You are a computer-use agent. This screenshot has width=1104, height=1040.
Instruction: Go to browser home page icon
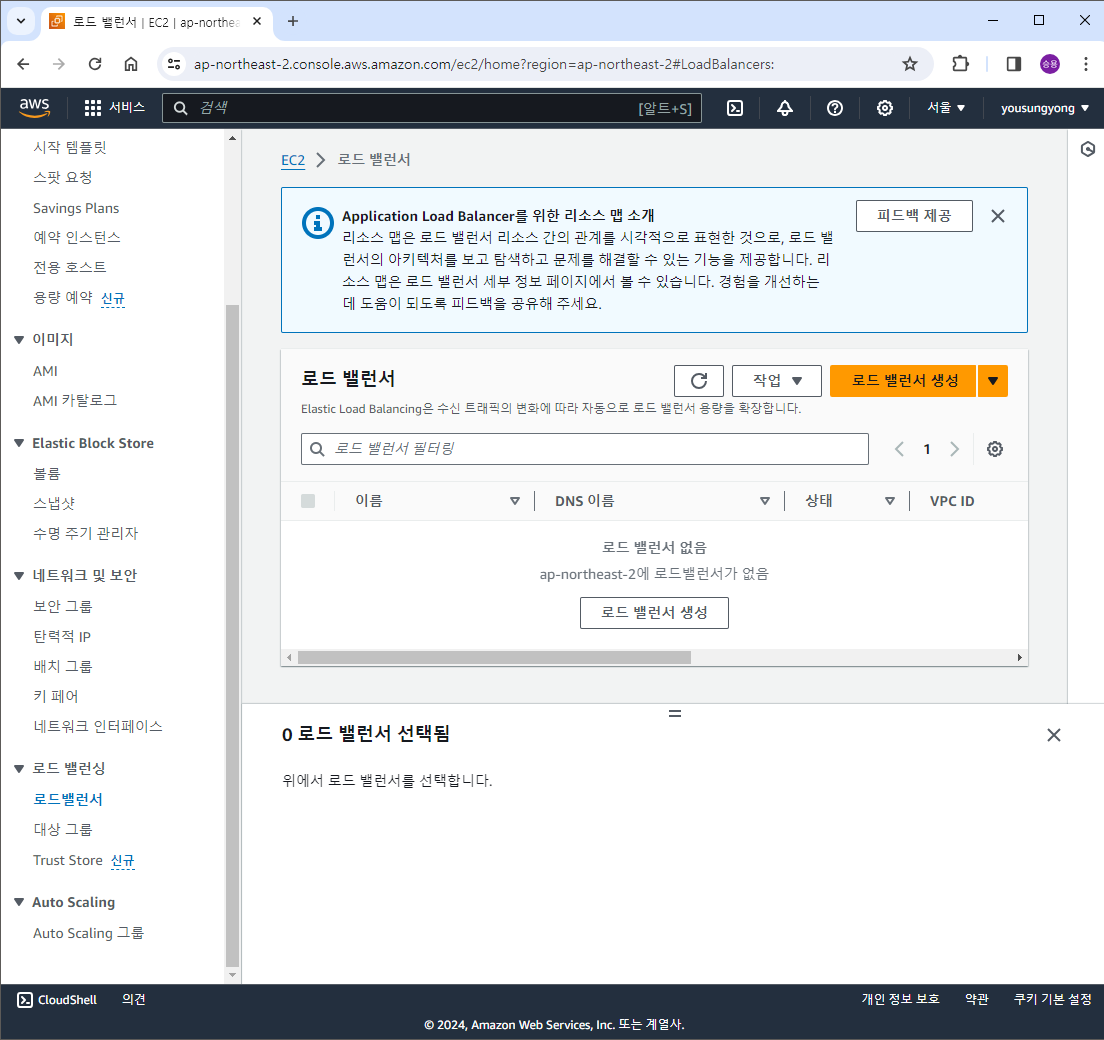[131, 64]
